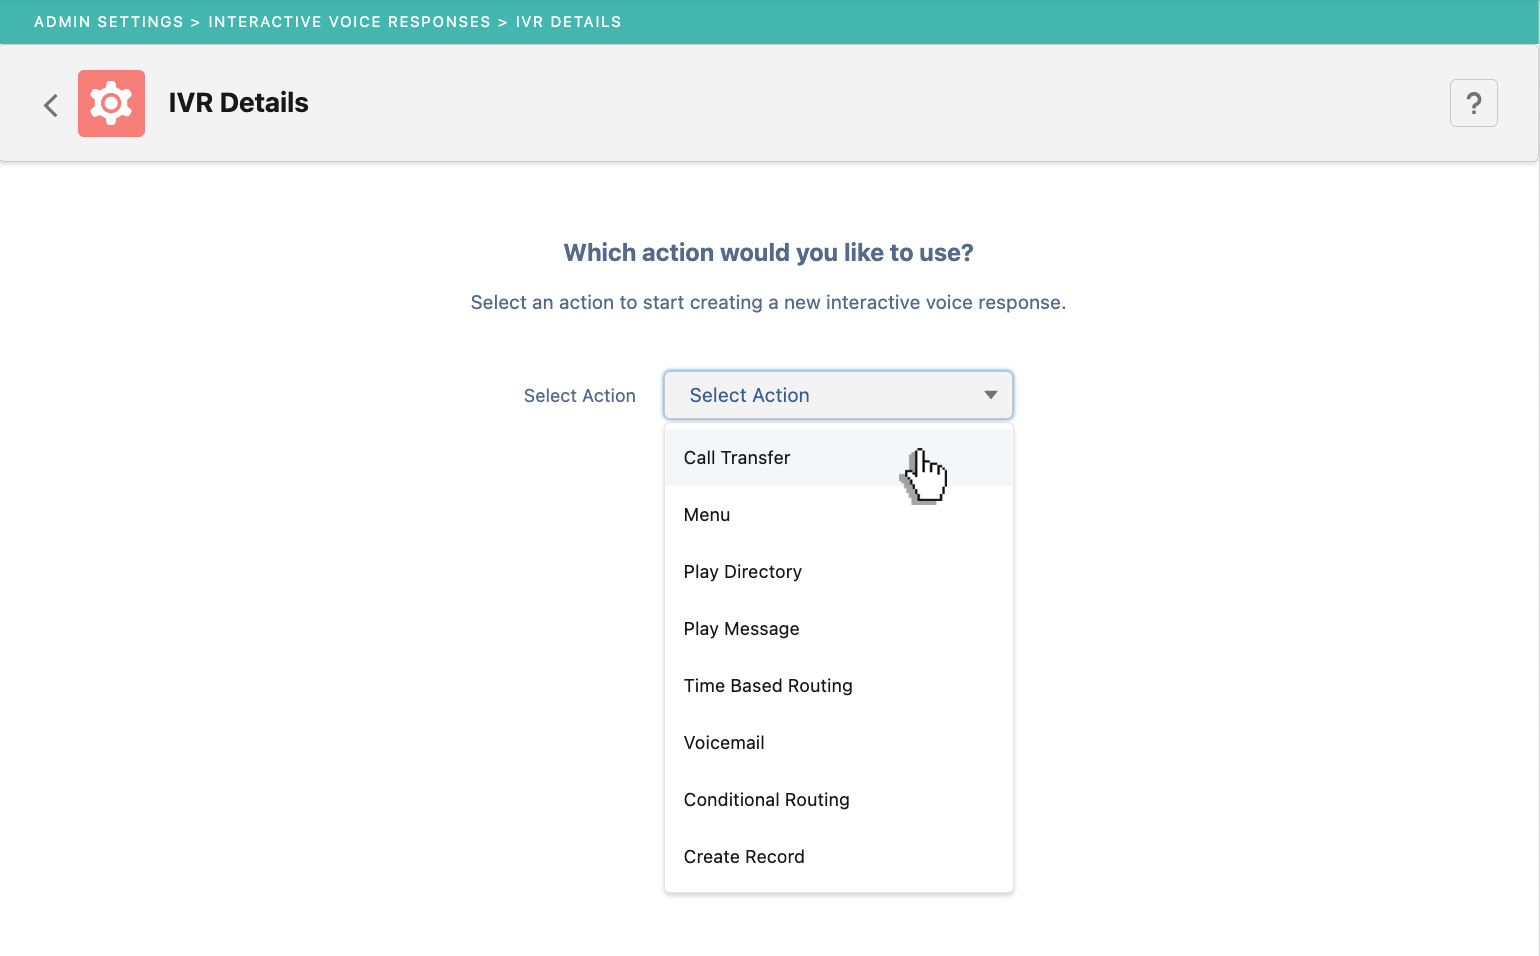Click the red gear settings icon
The width and height of the screenshot is (1540, 956).
pos(110,103)
